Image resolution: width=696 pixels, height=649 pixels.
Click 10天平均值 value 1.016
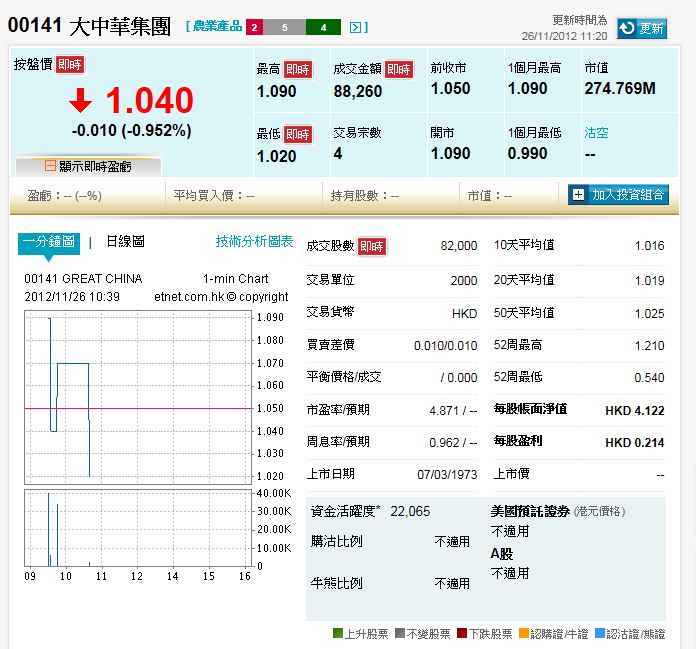point(649,246)
